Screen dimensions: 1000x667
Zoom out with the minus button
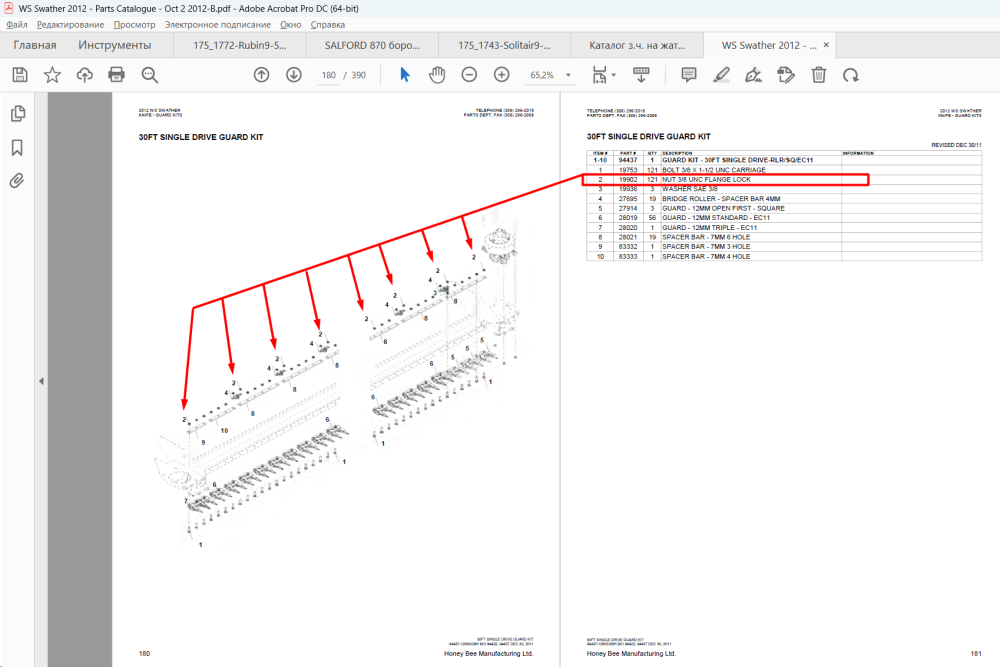[469, 75]
